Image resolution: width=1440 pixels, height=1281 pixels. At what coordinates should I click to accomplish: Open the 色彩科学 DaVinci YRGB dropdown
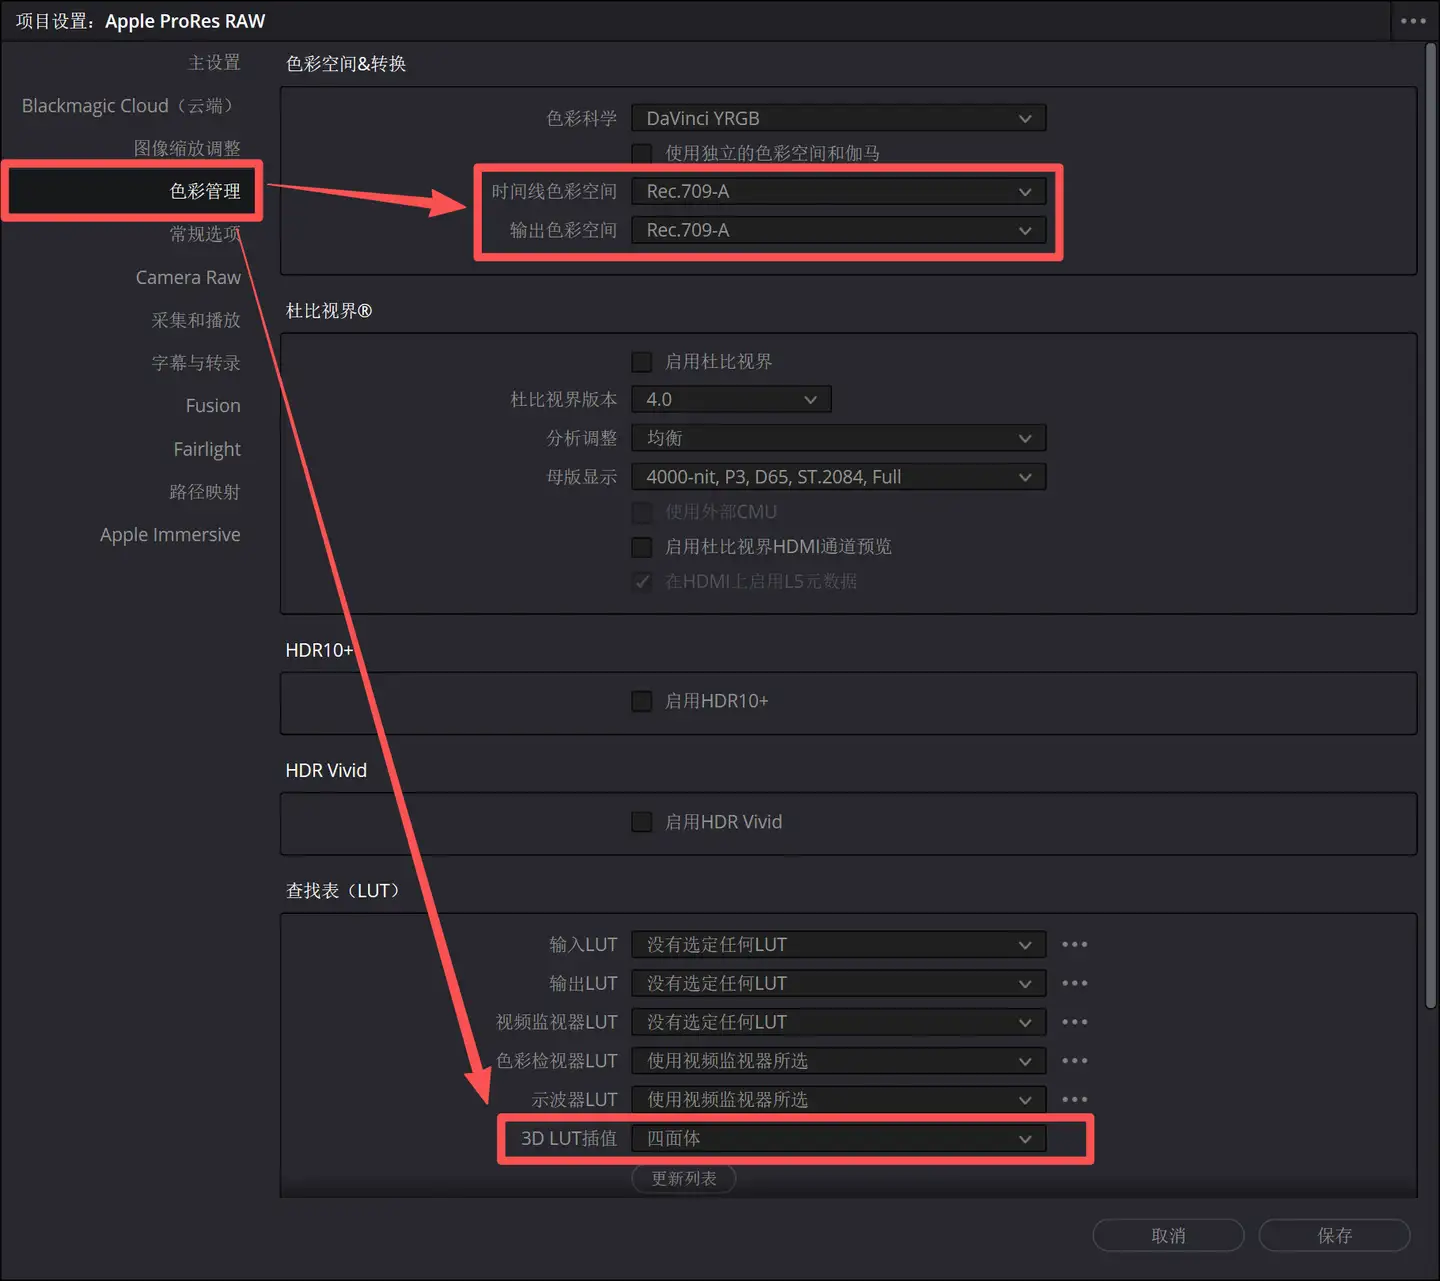point(839,118)
